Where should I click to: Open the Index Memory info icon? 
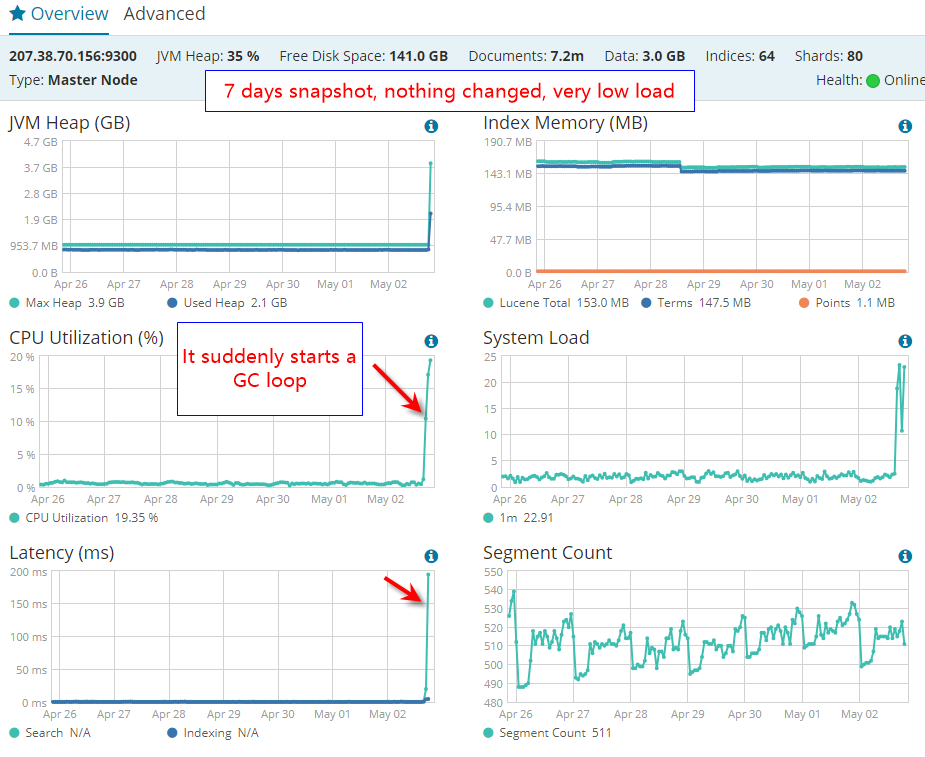click(x=905, y=126)
